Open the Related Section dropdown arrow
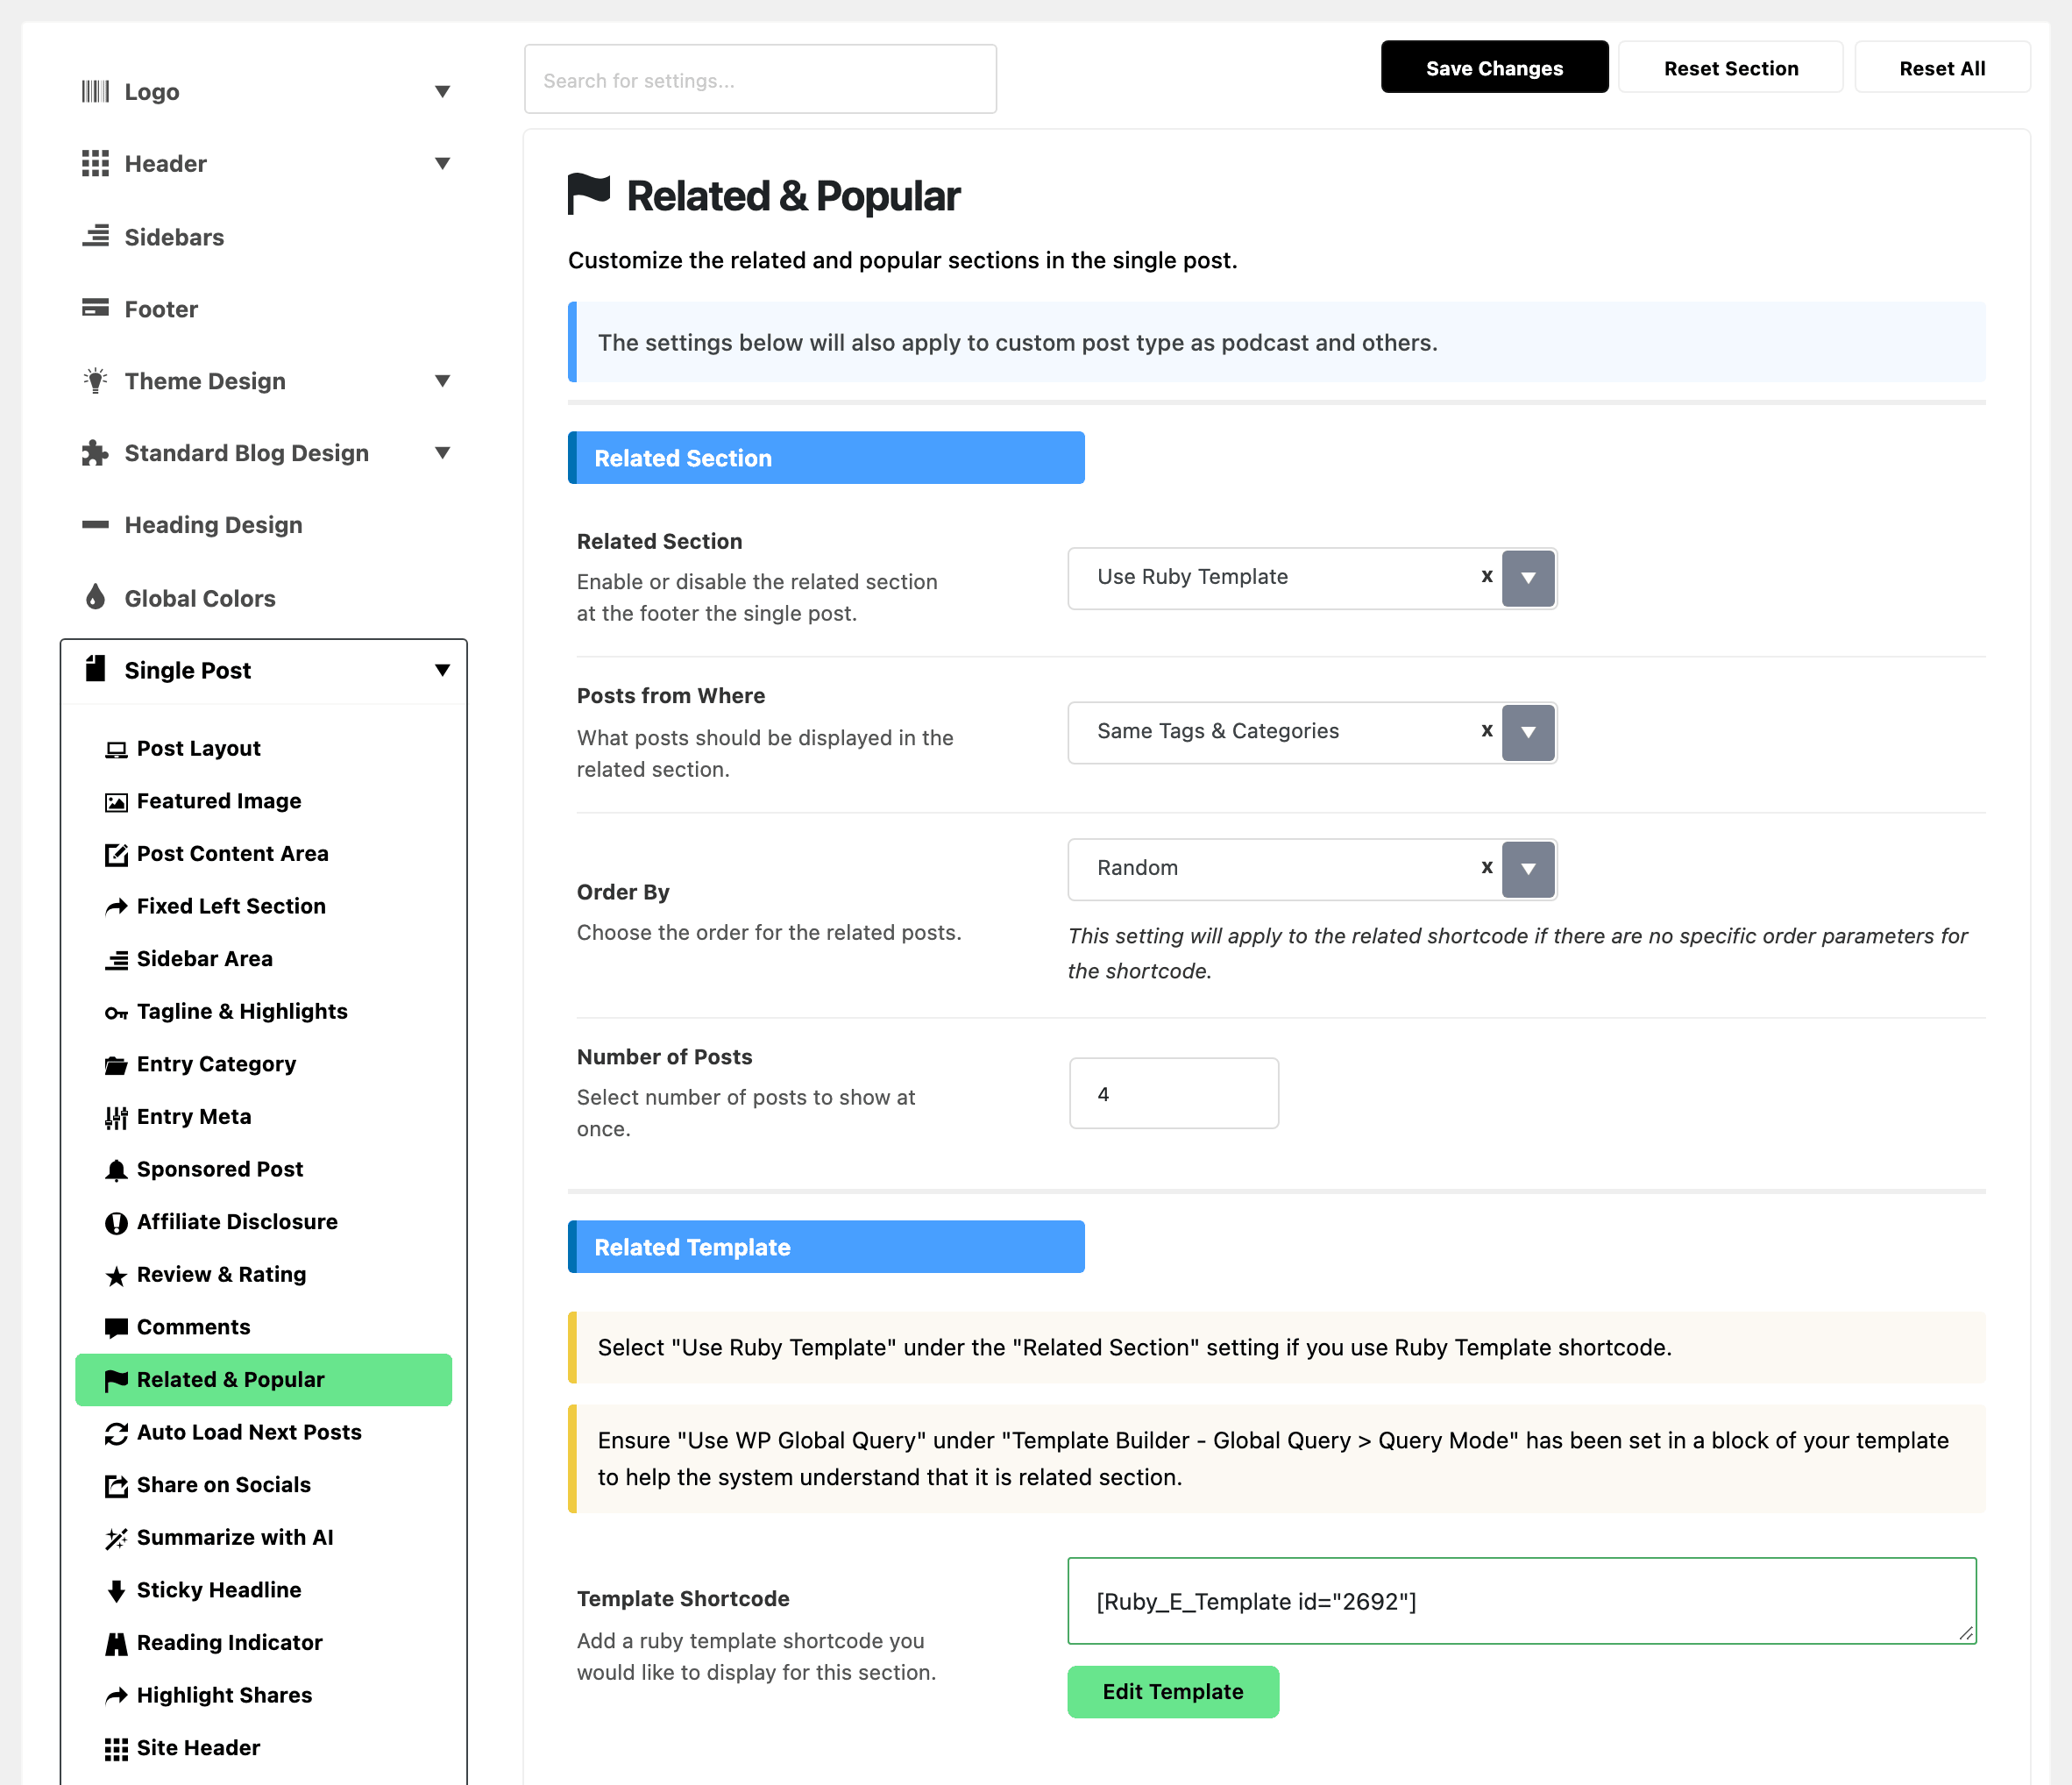Viewport: 2072px width, 1785px height. (1528, 578)
